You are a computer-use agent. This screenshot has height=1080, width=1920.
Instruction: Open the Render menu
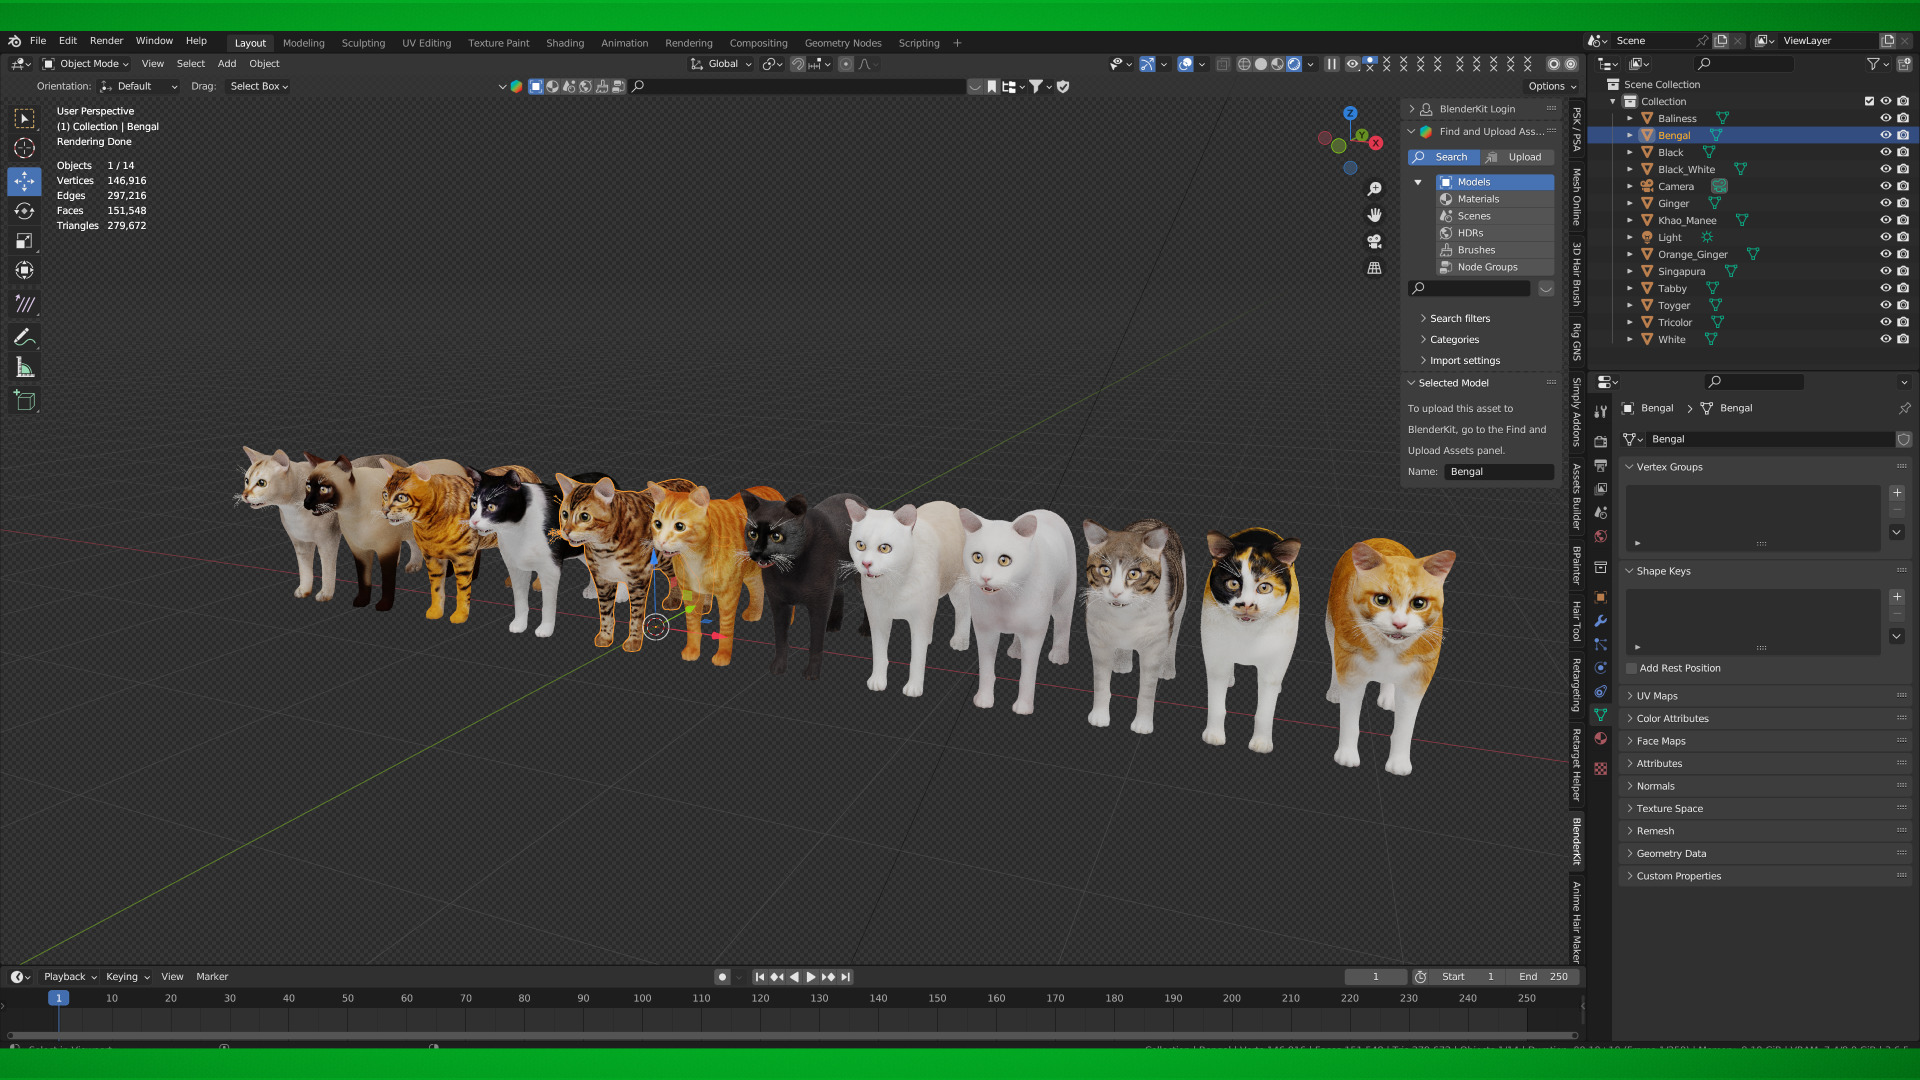pyautogui.click(x=106, y=41)
